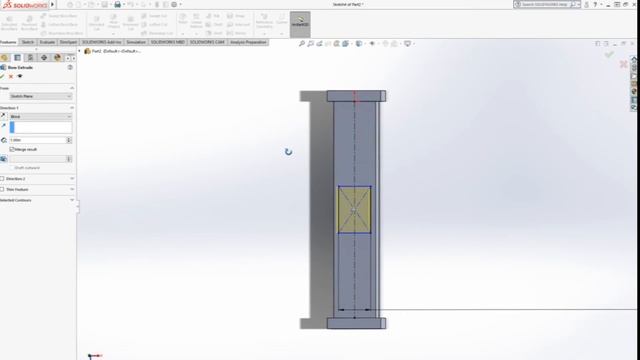Click View Orientation icon in view toolbar
640x360 pixels.
(345, 44)
